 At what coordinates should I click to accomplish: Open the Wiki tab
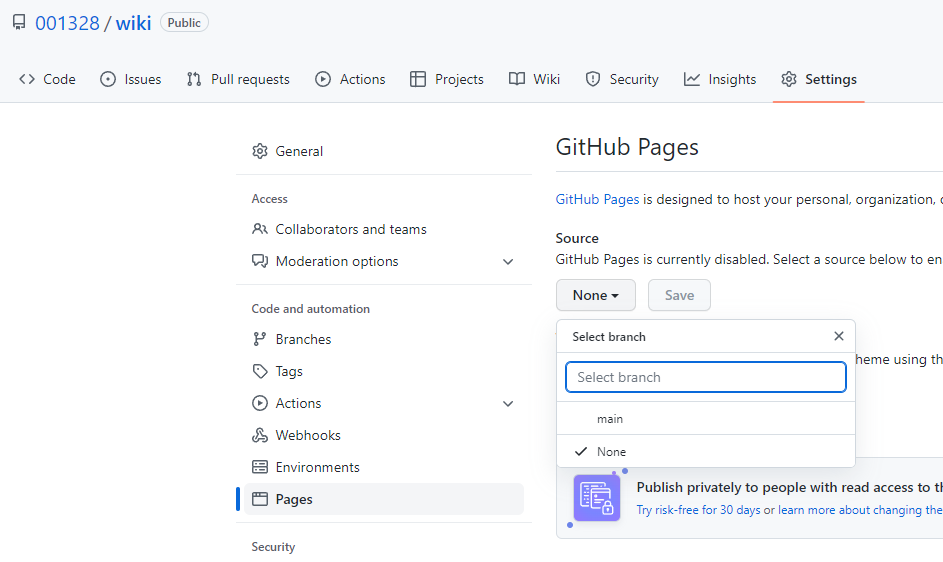[x=534, y=79]
